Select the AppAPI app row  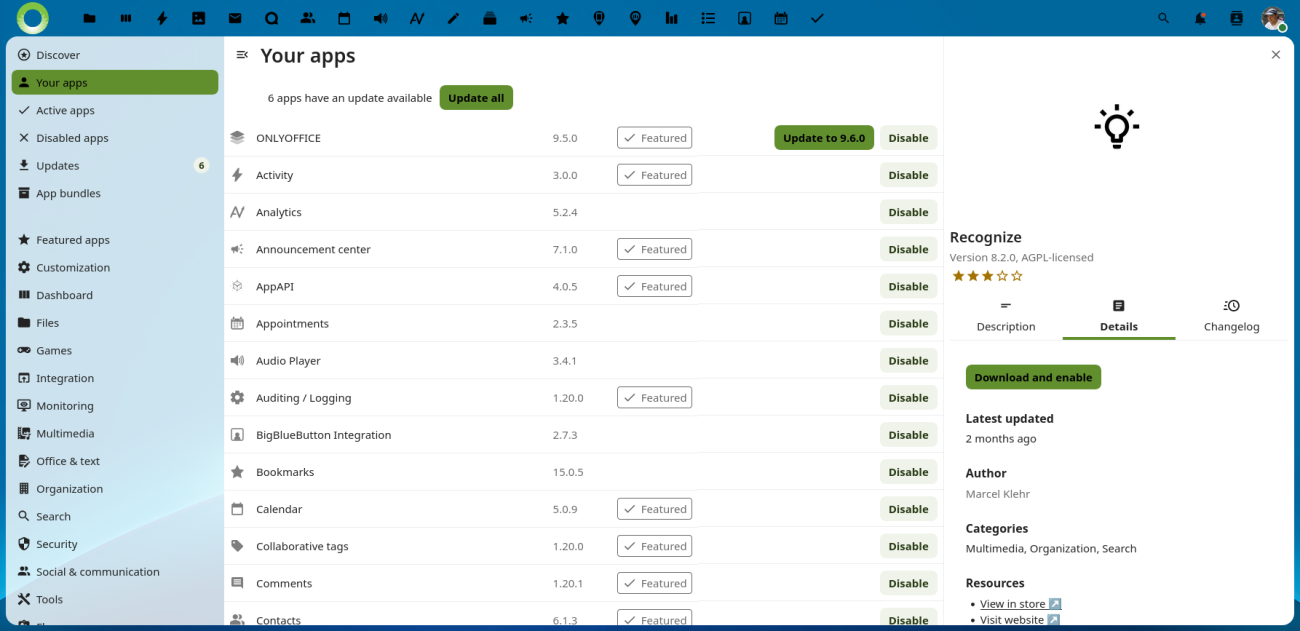(583, 286)
